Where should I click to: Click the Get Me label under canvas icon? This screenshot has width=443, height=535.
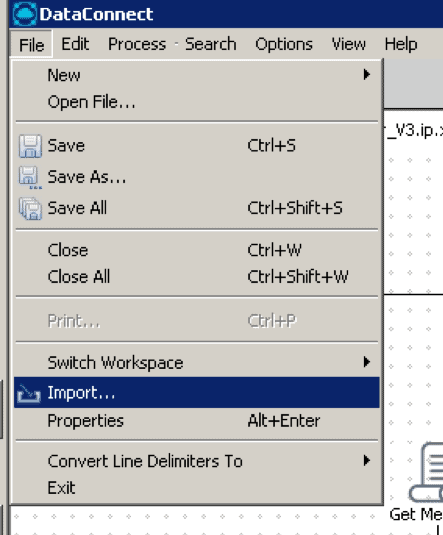tap(416, 514)
